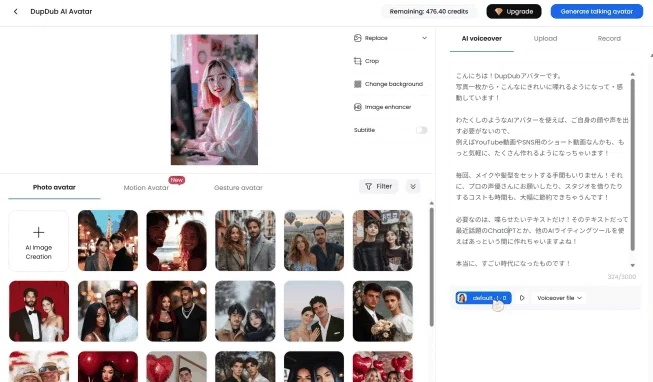Select the wedding couple red background thumbnail

point(39,311)
